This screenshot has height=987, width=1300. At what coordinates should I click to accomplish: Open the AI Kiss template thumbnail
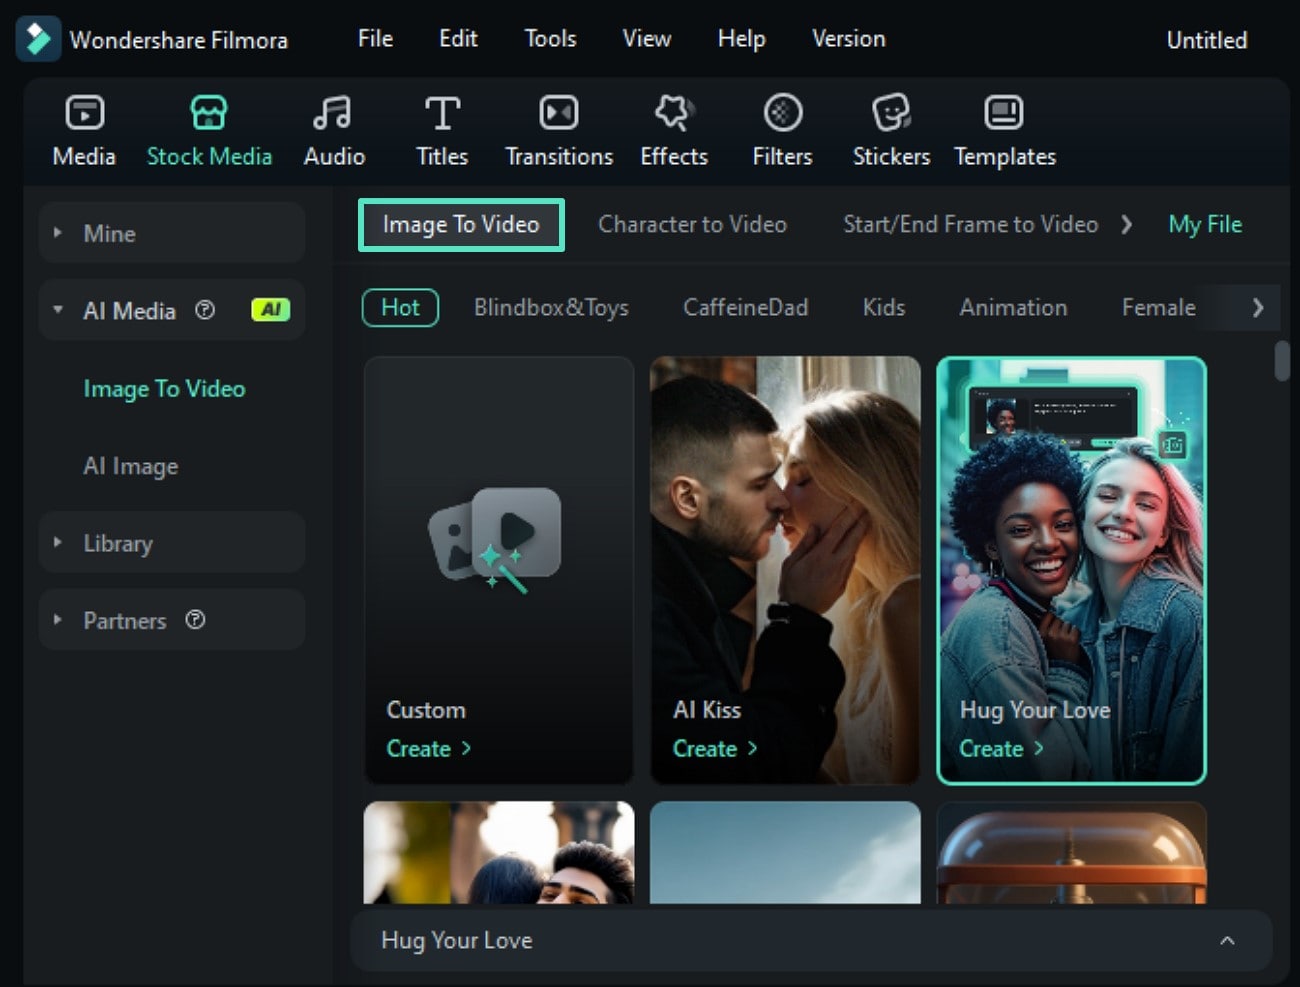tap(785, 570)
